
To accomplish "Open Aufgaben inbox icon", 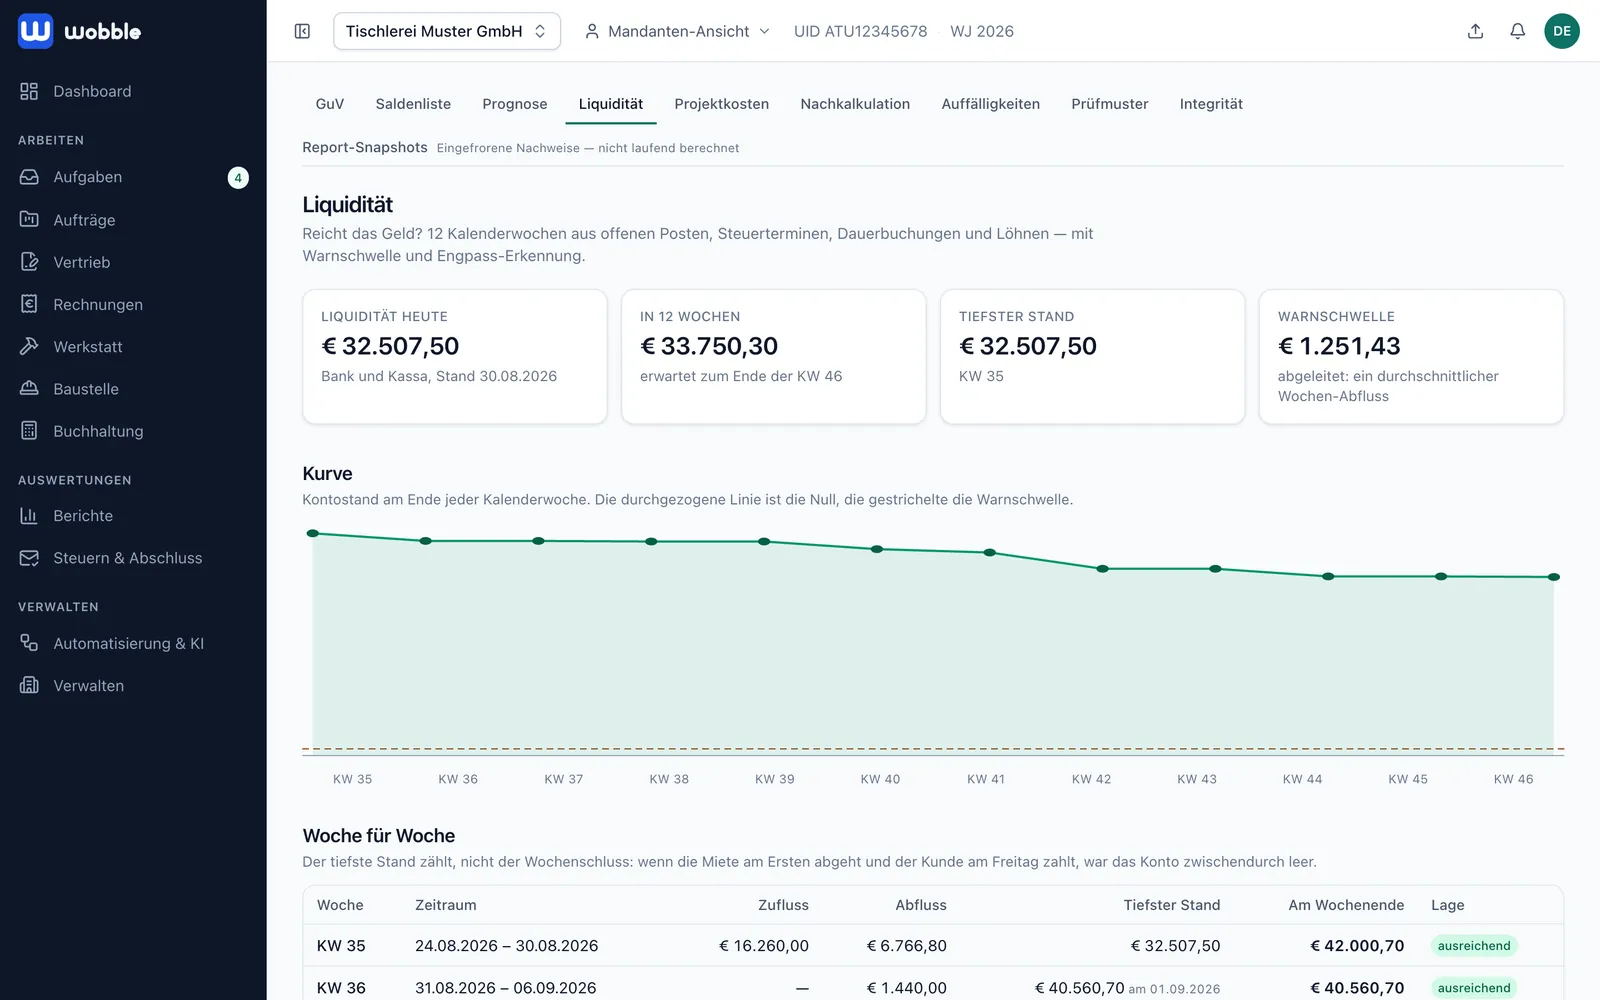I will click(29, 177).
